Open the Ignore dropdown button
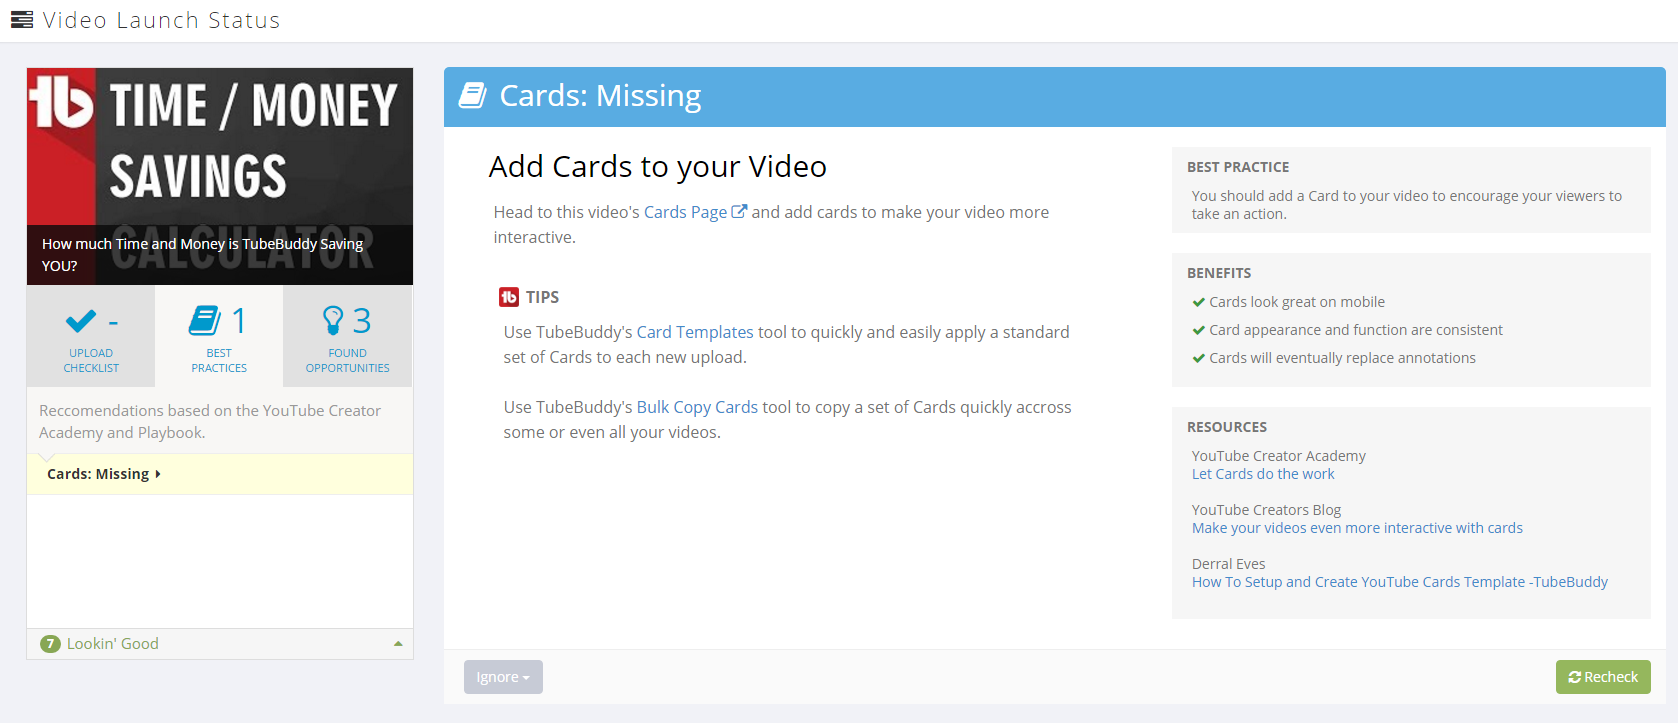The width and height of the screenshot is (1678, 723). pyautogui.click(x=503, y=677)
